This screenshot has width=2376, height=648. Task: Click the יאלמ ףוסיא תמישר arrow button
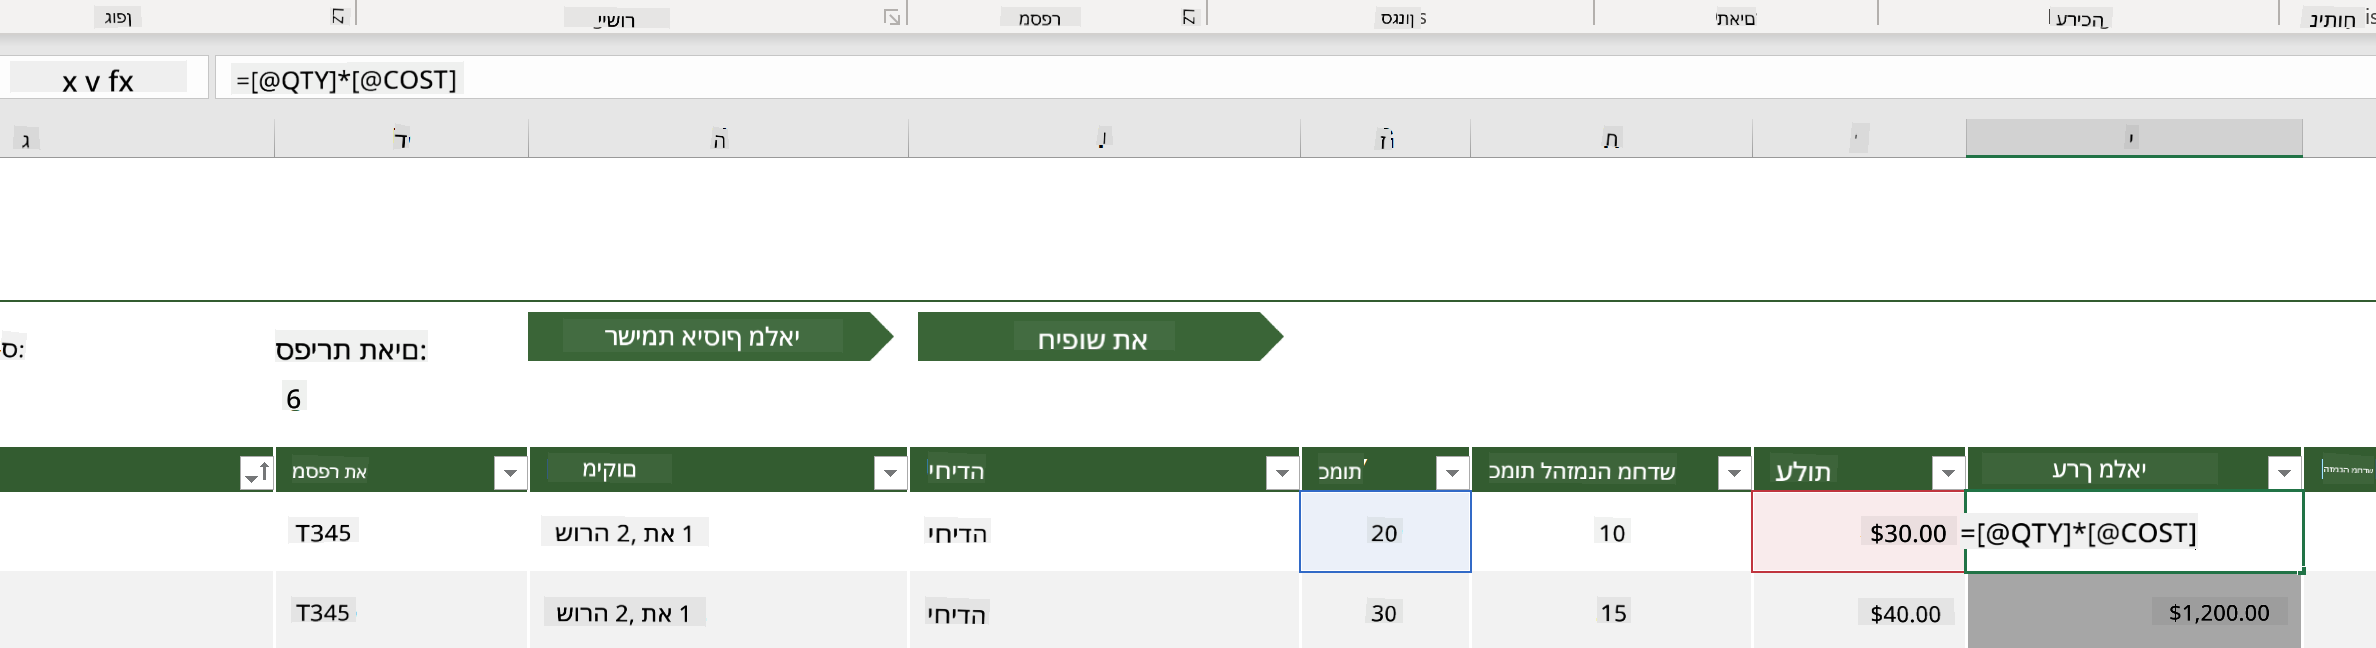[710, 337]
